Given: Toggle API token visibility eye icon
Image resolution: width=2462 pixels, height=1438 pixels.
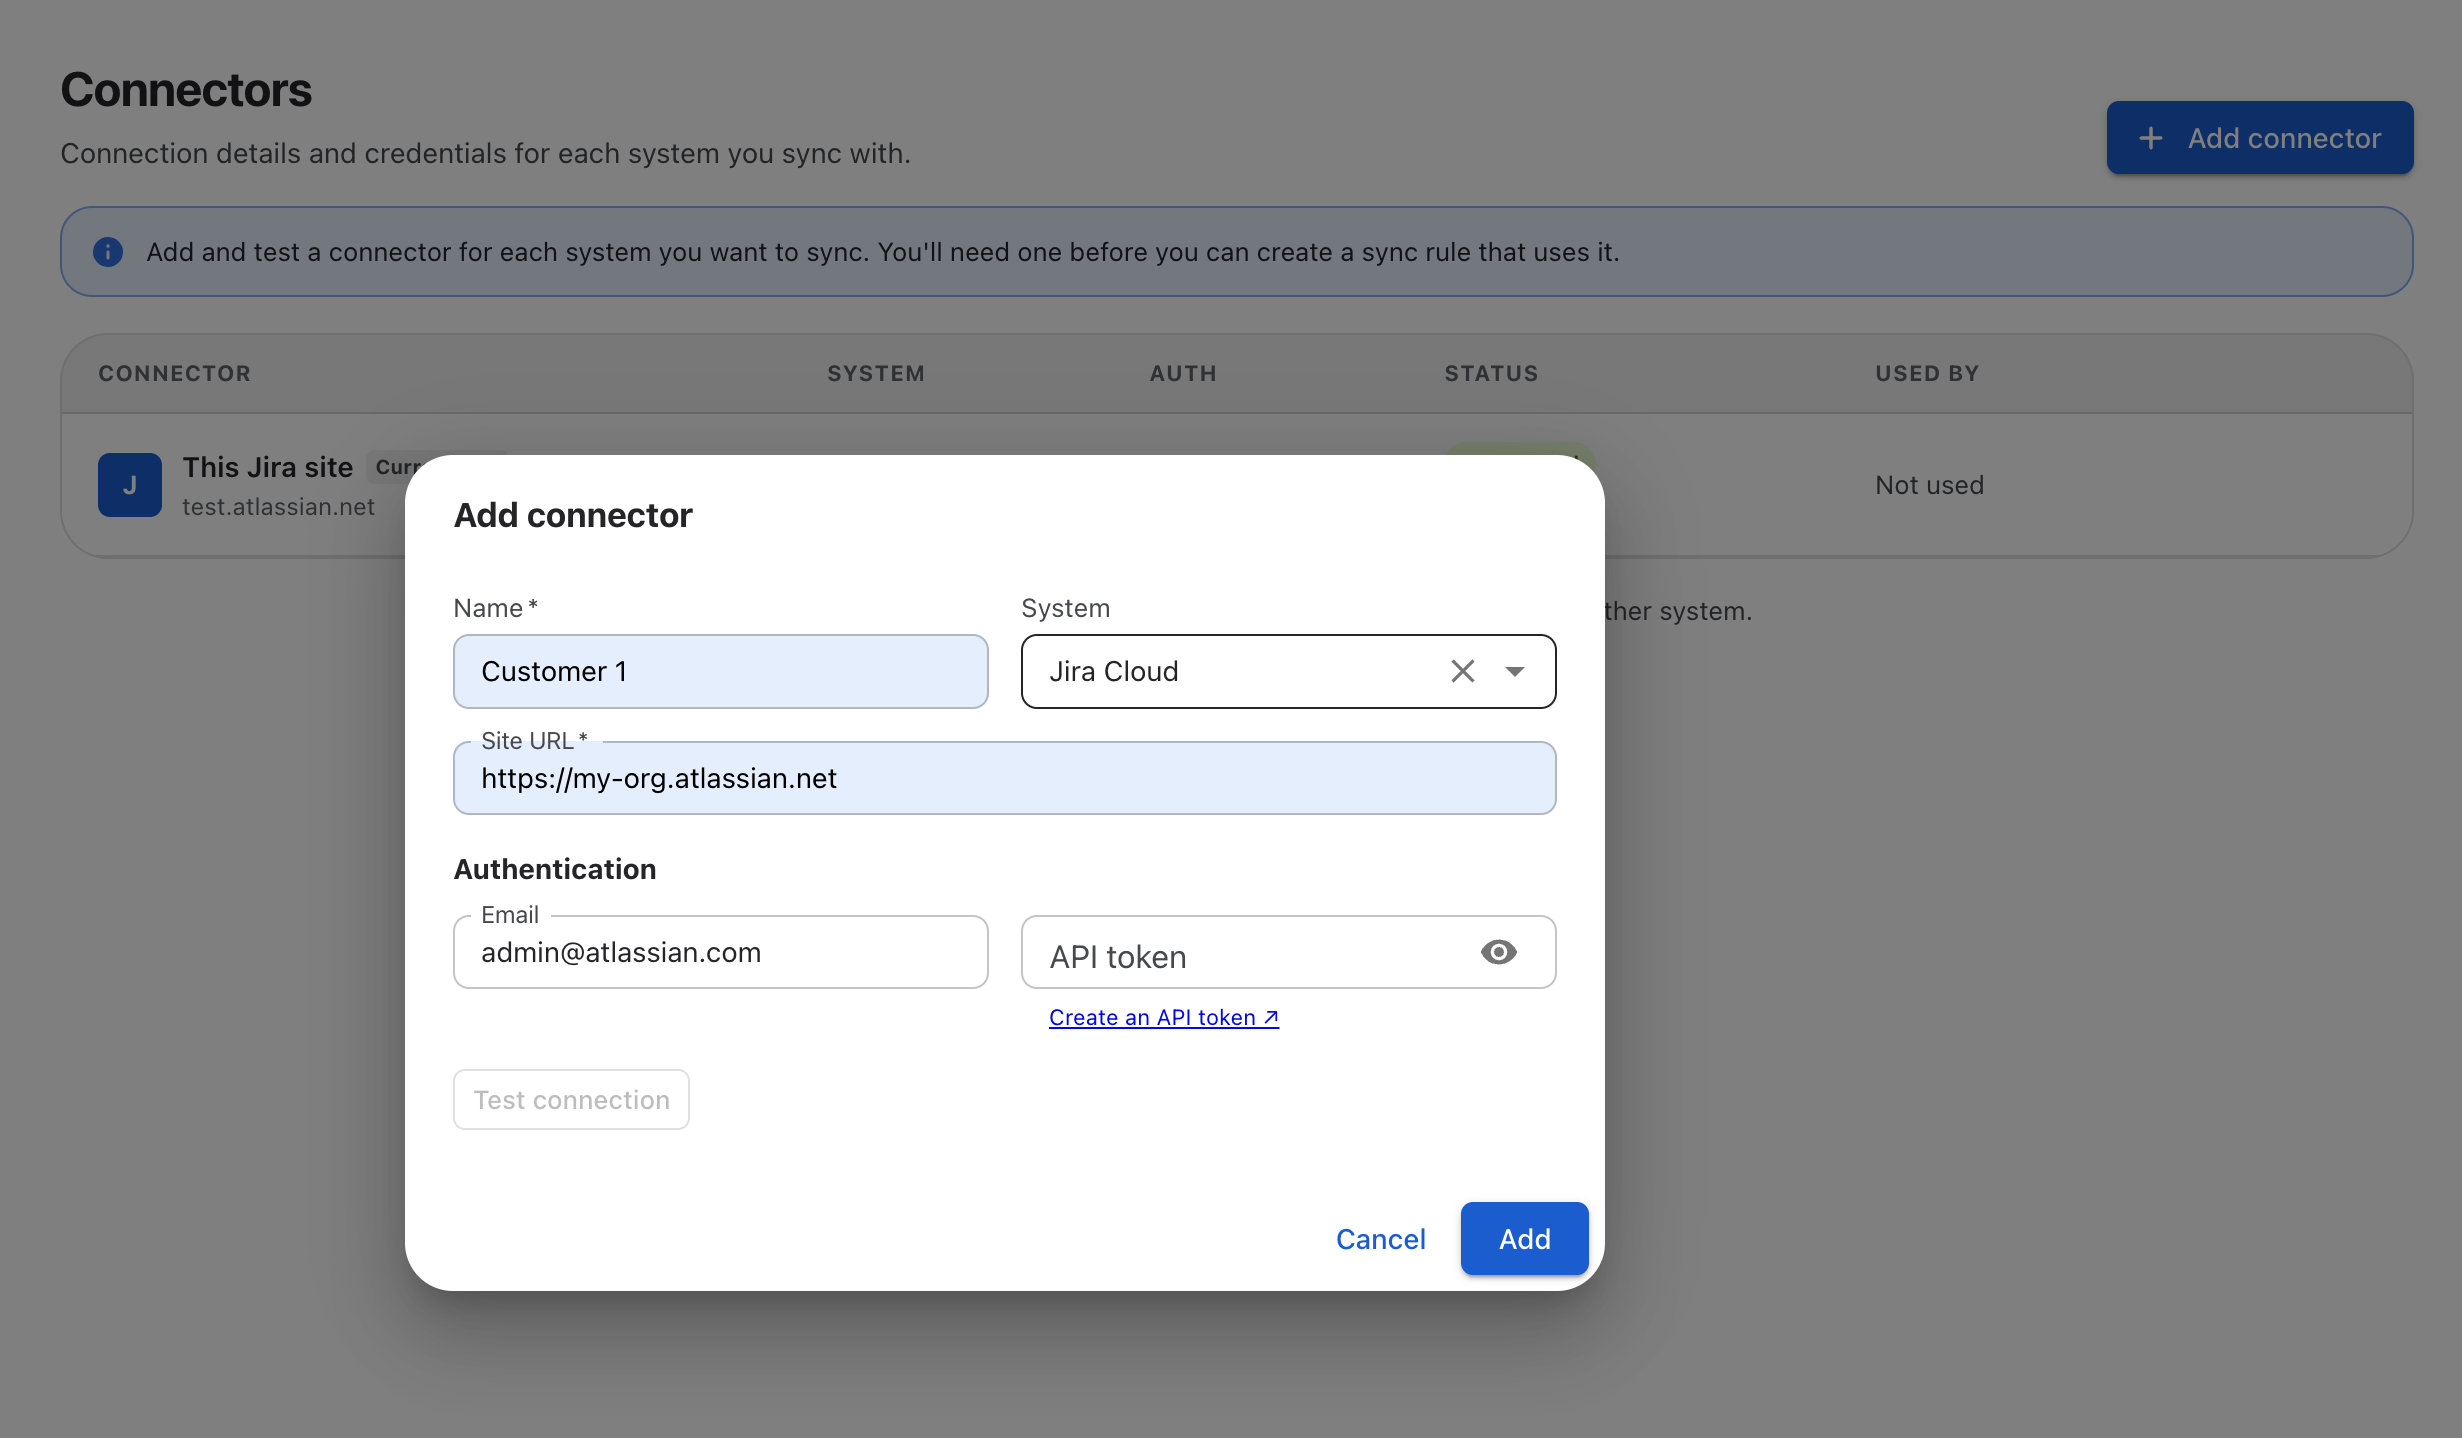Looking at the screenshot, I should (1498, 952).
